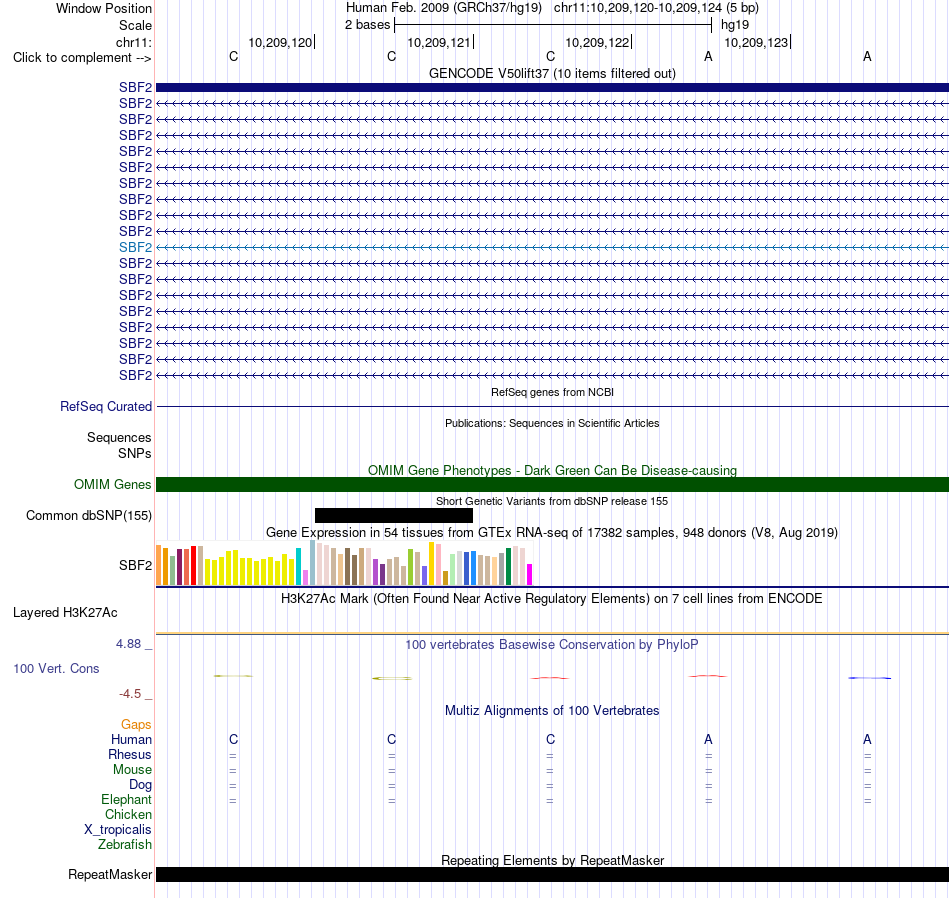Click the Zebrafish species label
This screenshot has height=898, width=950.
click(x=125, y=844)
